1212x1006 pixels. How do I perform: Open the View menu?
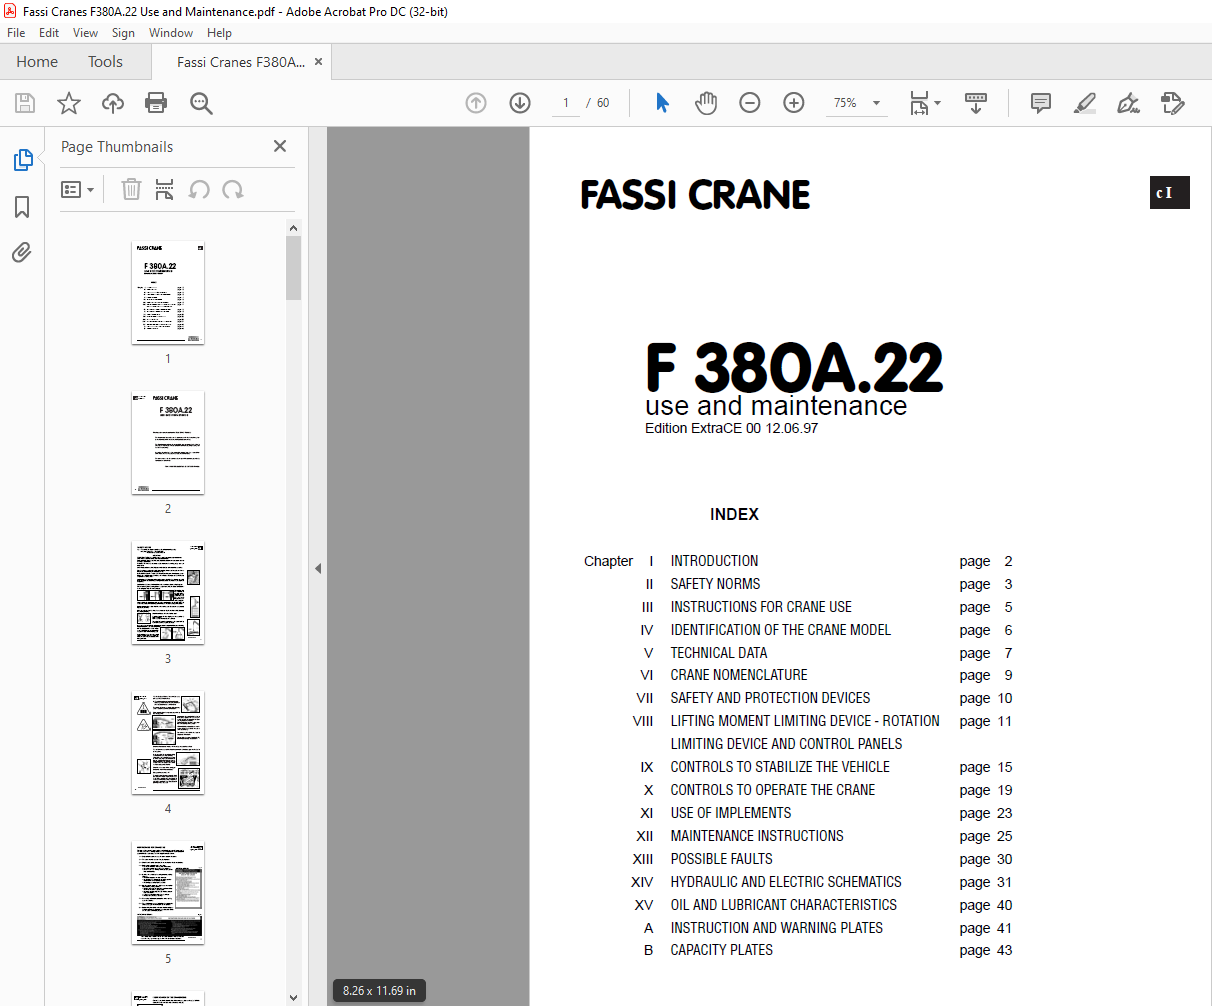pyautogui.click(x=85, y=33)
